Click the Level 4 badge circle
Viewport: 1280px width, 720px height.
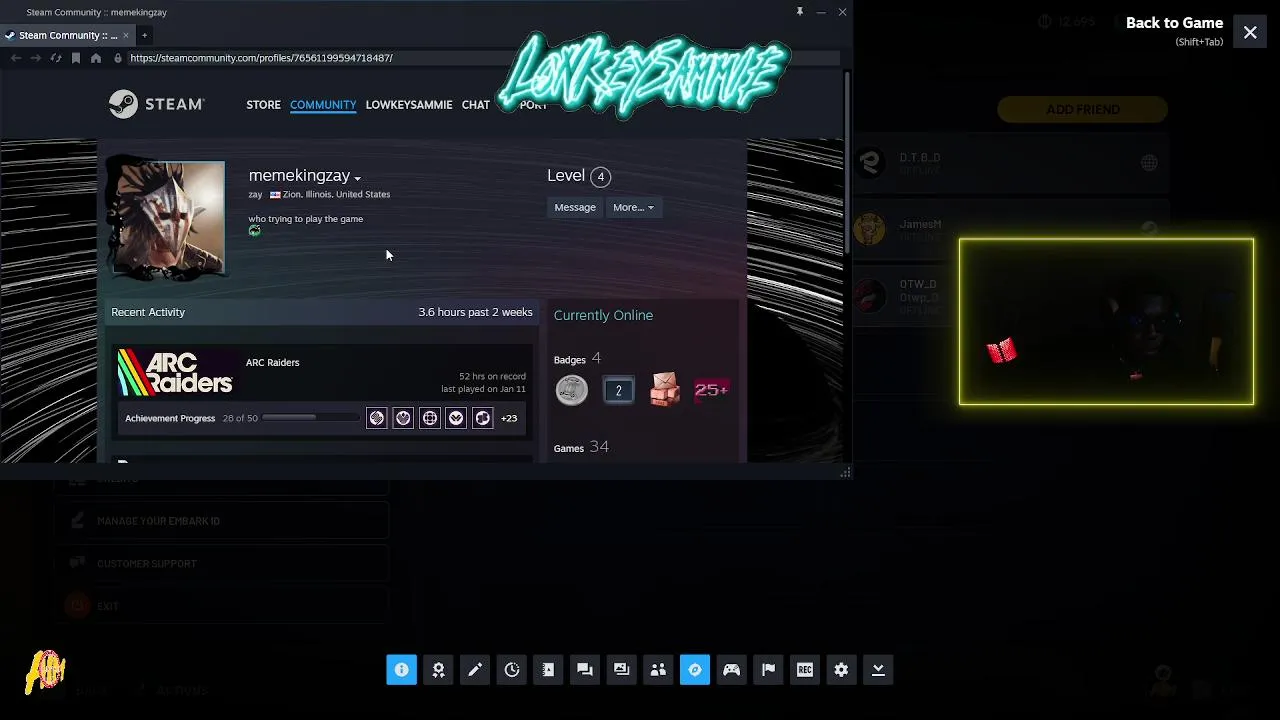click(x=600, y=177)
